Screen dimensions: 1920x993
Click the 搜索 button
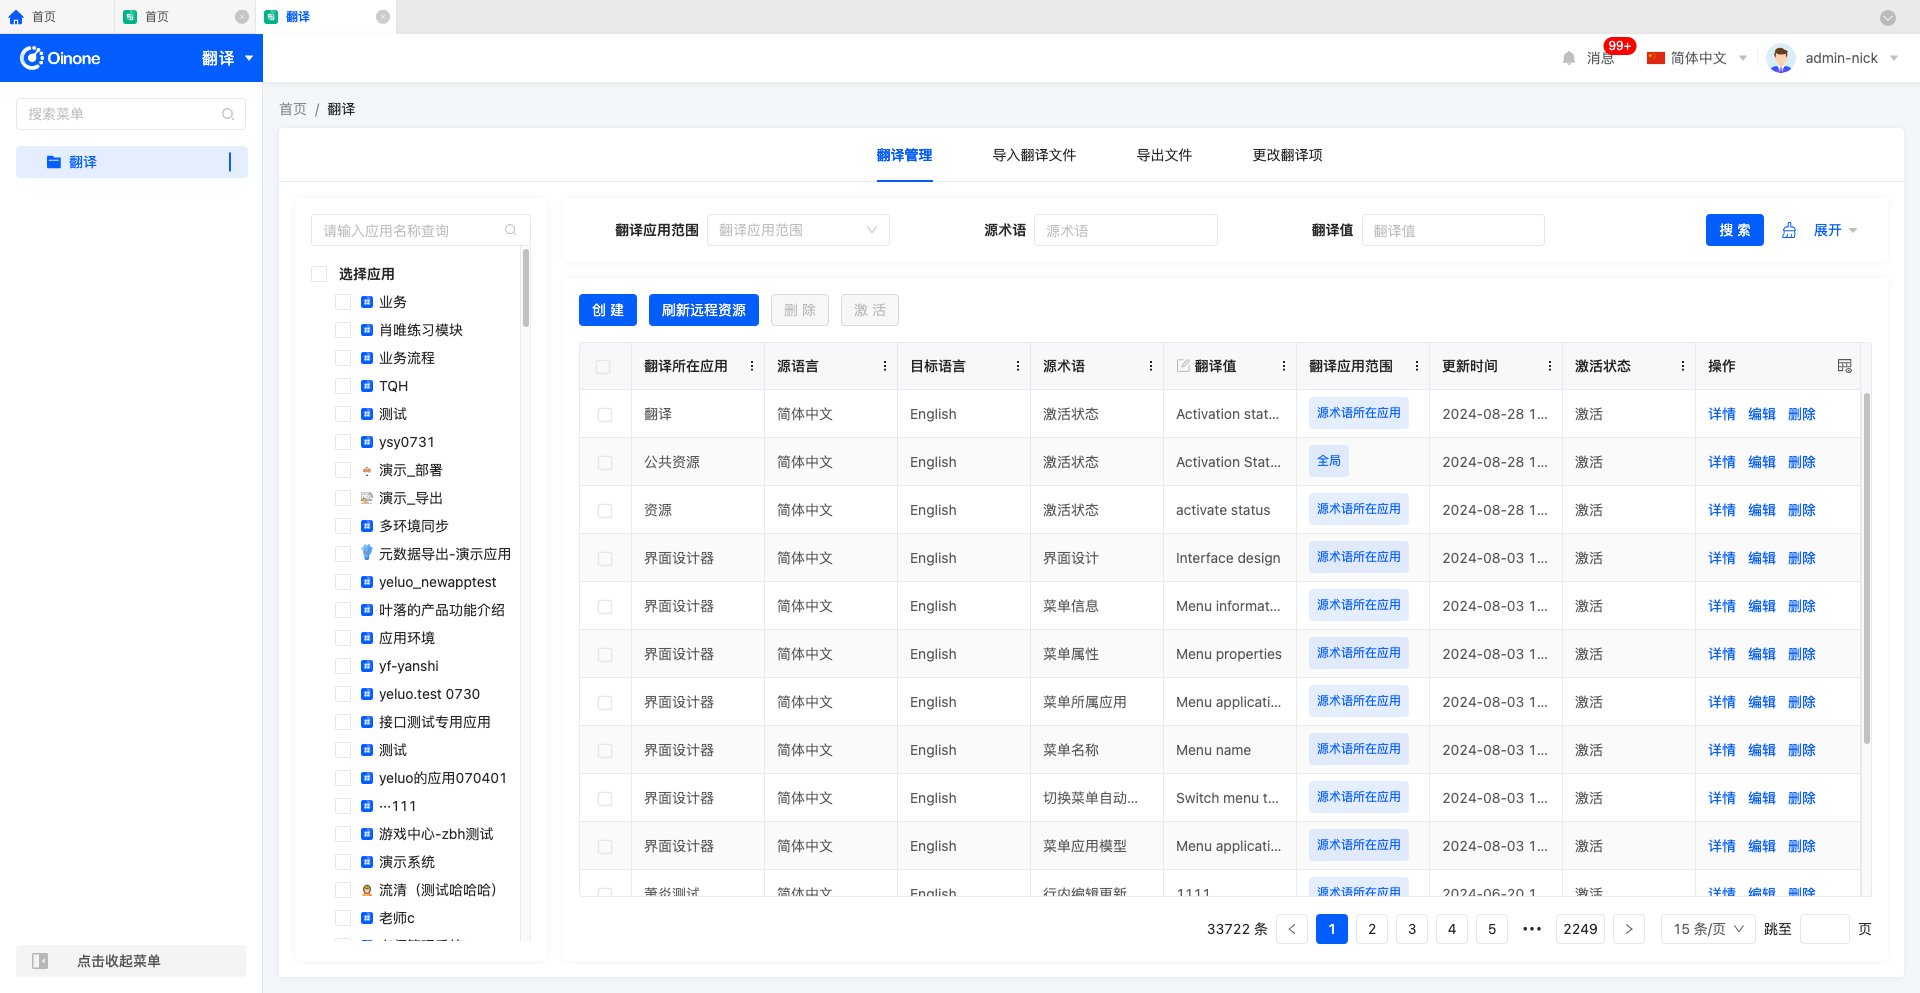(x=1735, y=230)
